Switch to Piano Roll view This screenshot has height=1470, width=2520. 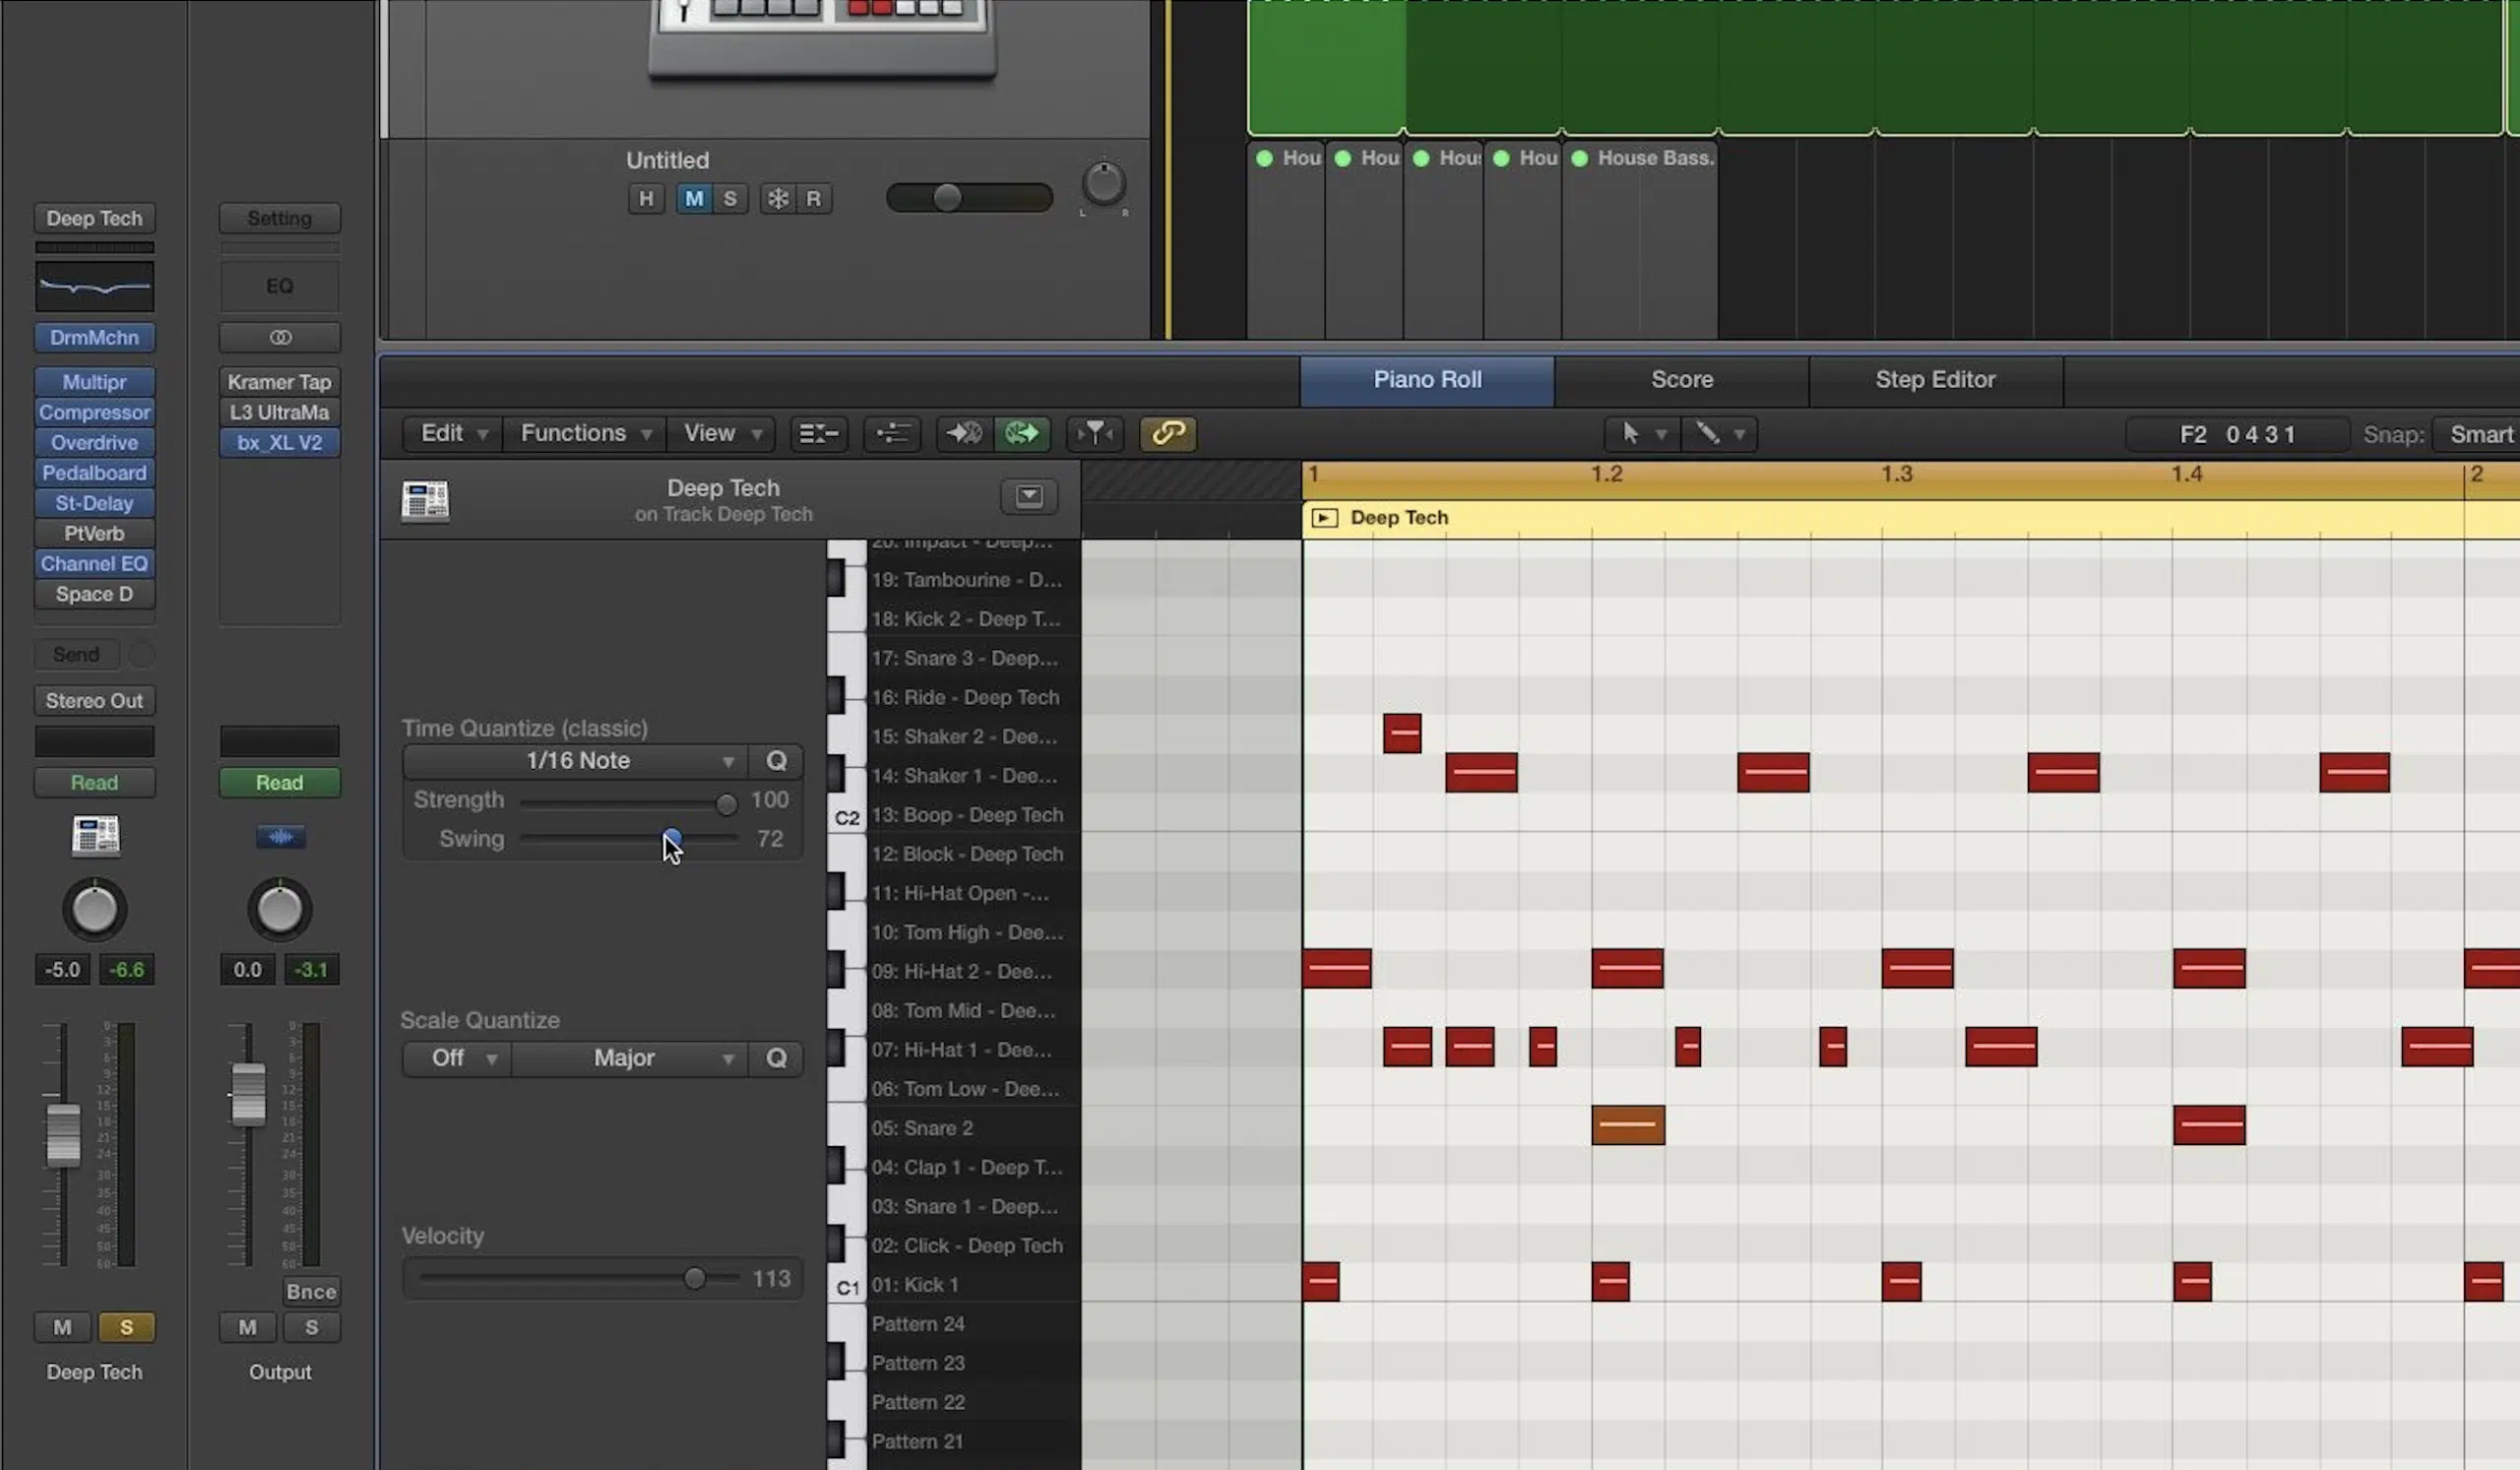1425,380
